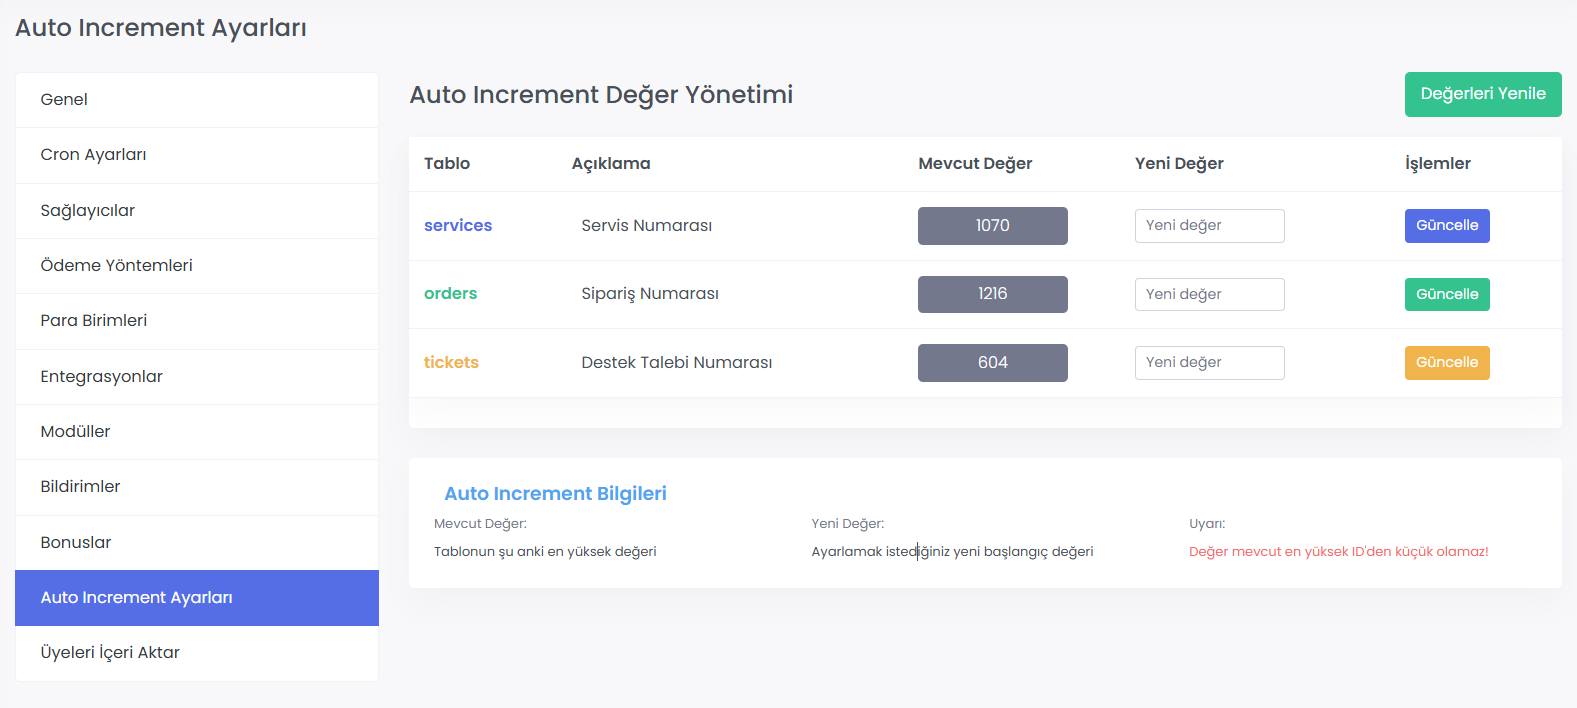Click the current value badge 1216

992,294
